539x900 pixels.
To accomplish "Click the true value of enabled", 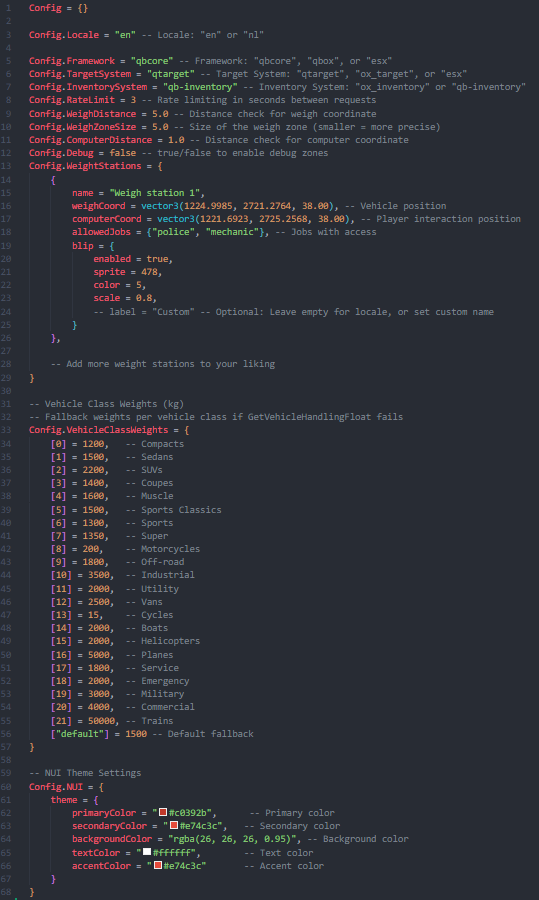I will click(157, 259).
